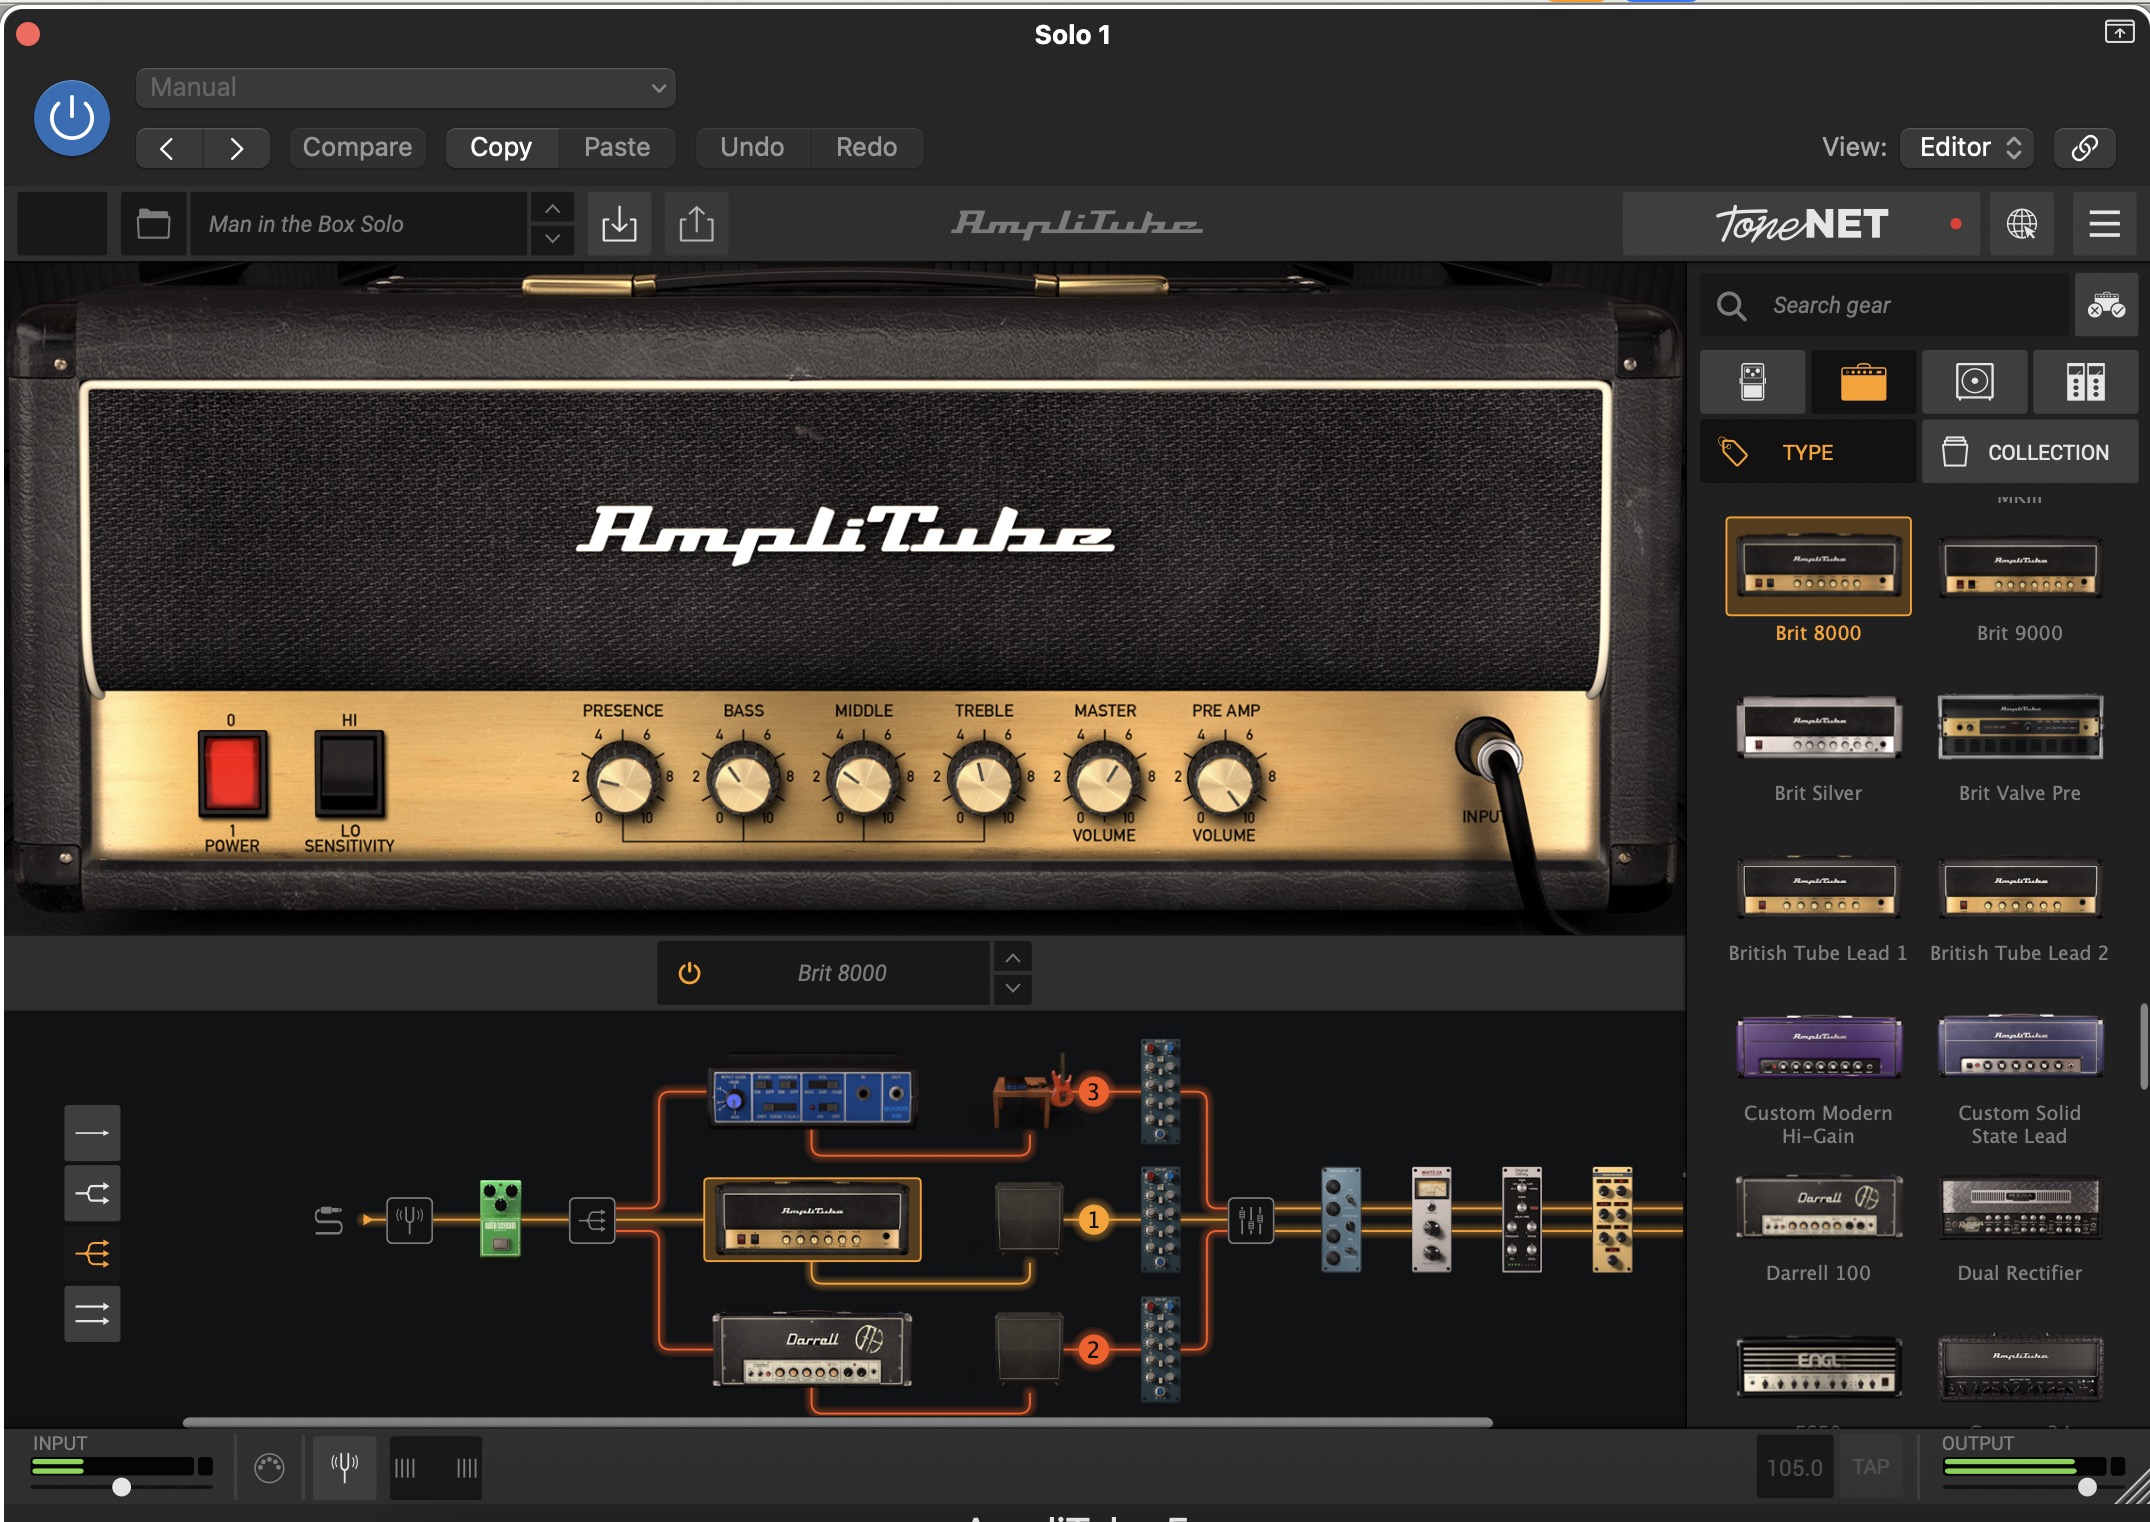Step to next preset with down arrow

click(x=552, y=239)
